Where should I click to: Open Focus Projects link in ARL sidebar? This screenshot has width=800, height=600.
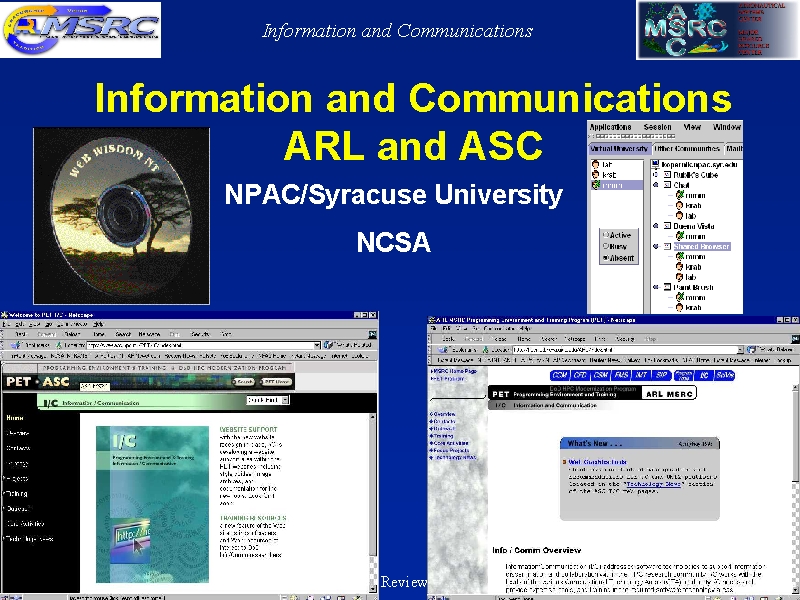coord(451,451)
